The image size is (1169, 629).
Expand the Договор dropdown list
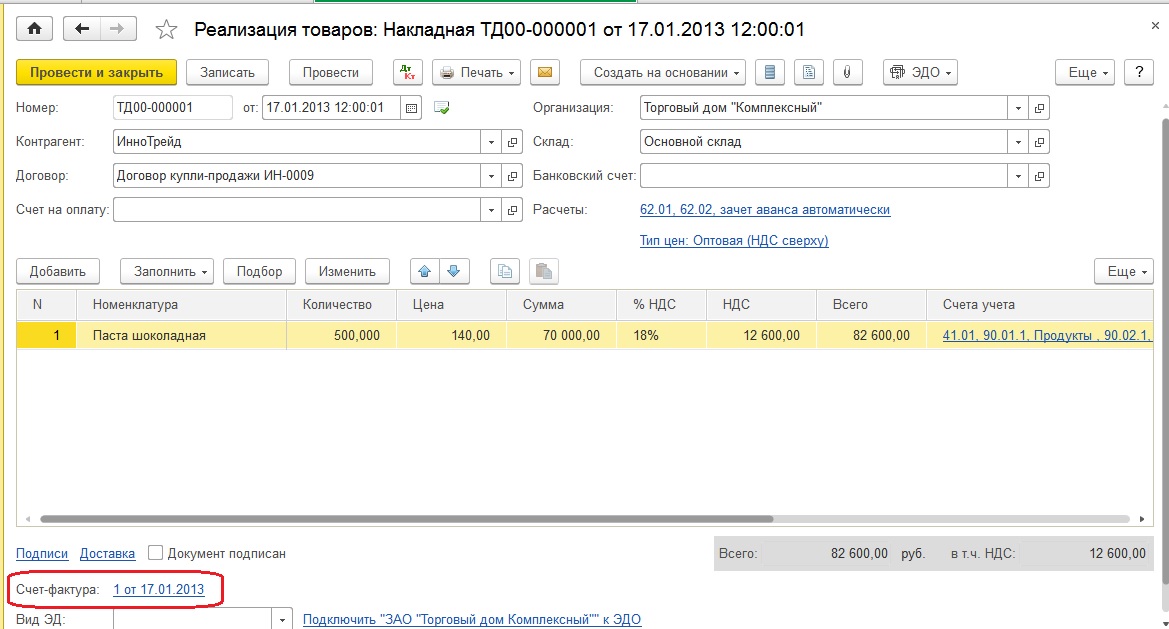tap(490, 176)
